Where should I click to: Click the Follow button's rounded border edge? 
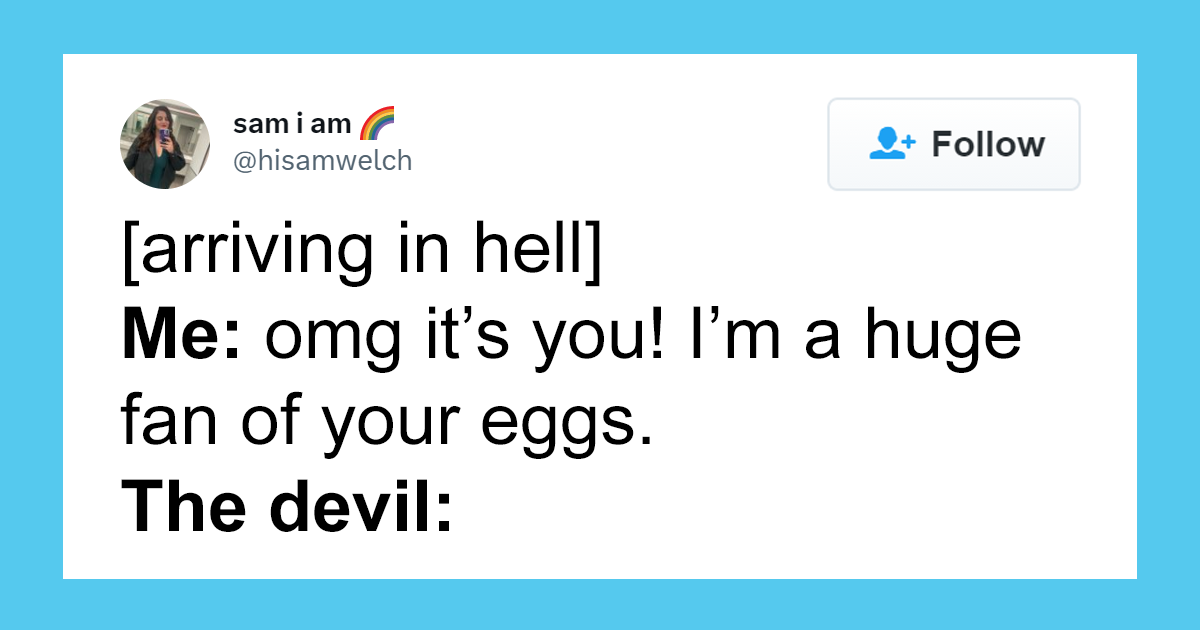(953, 100)
